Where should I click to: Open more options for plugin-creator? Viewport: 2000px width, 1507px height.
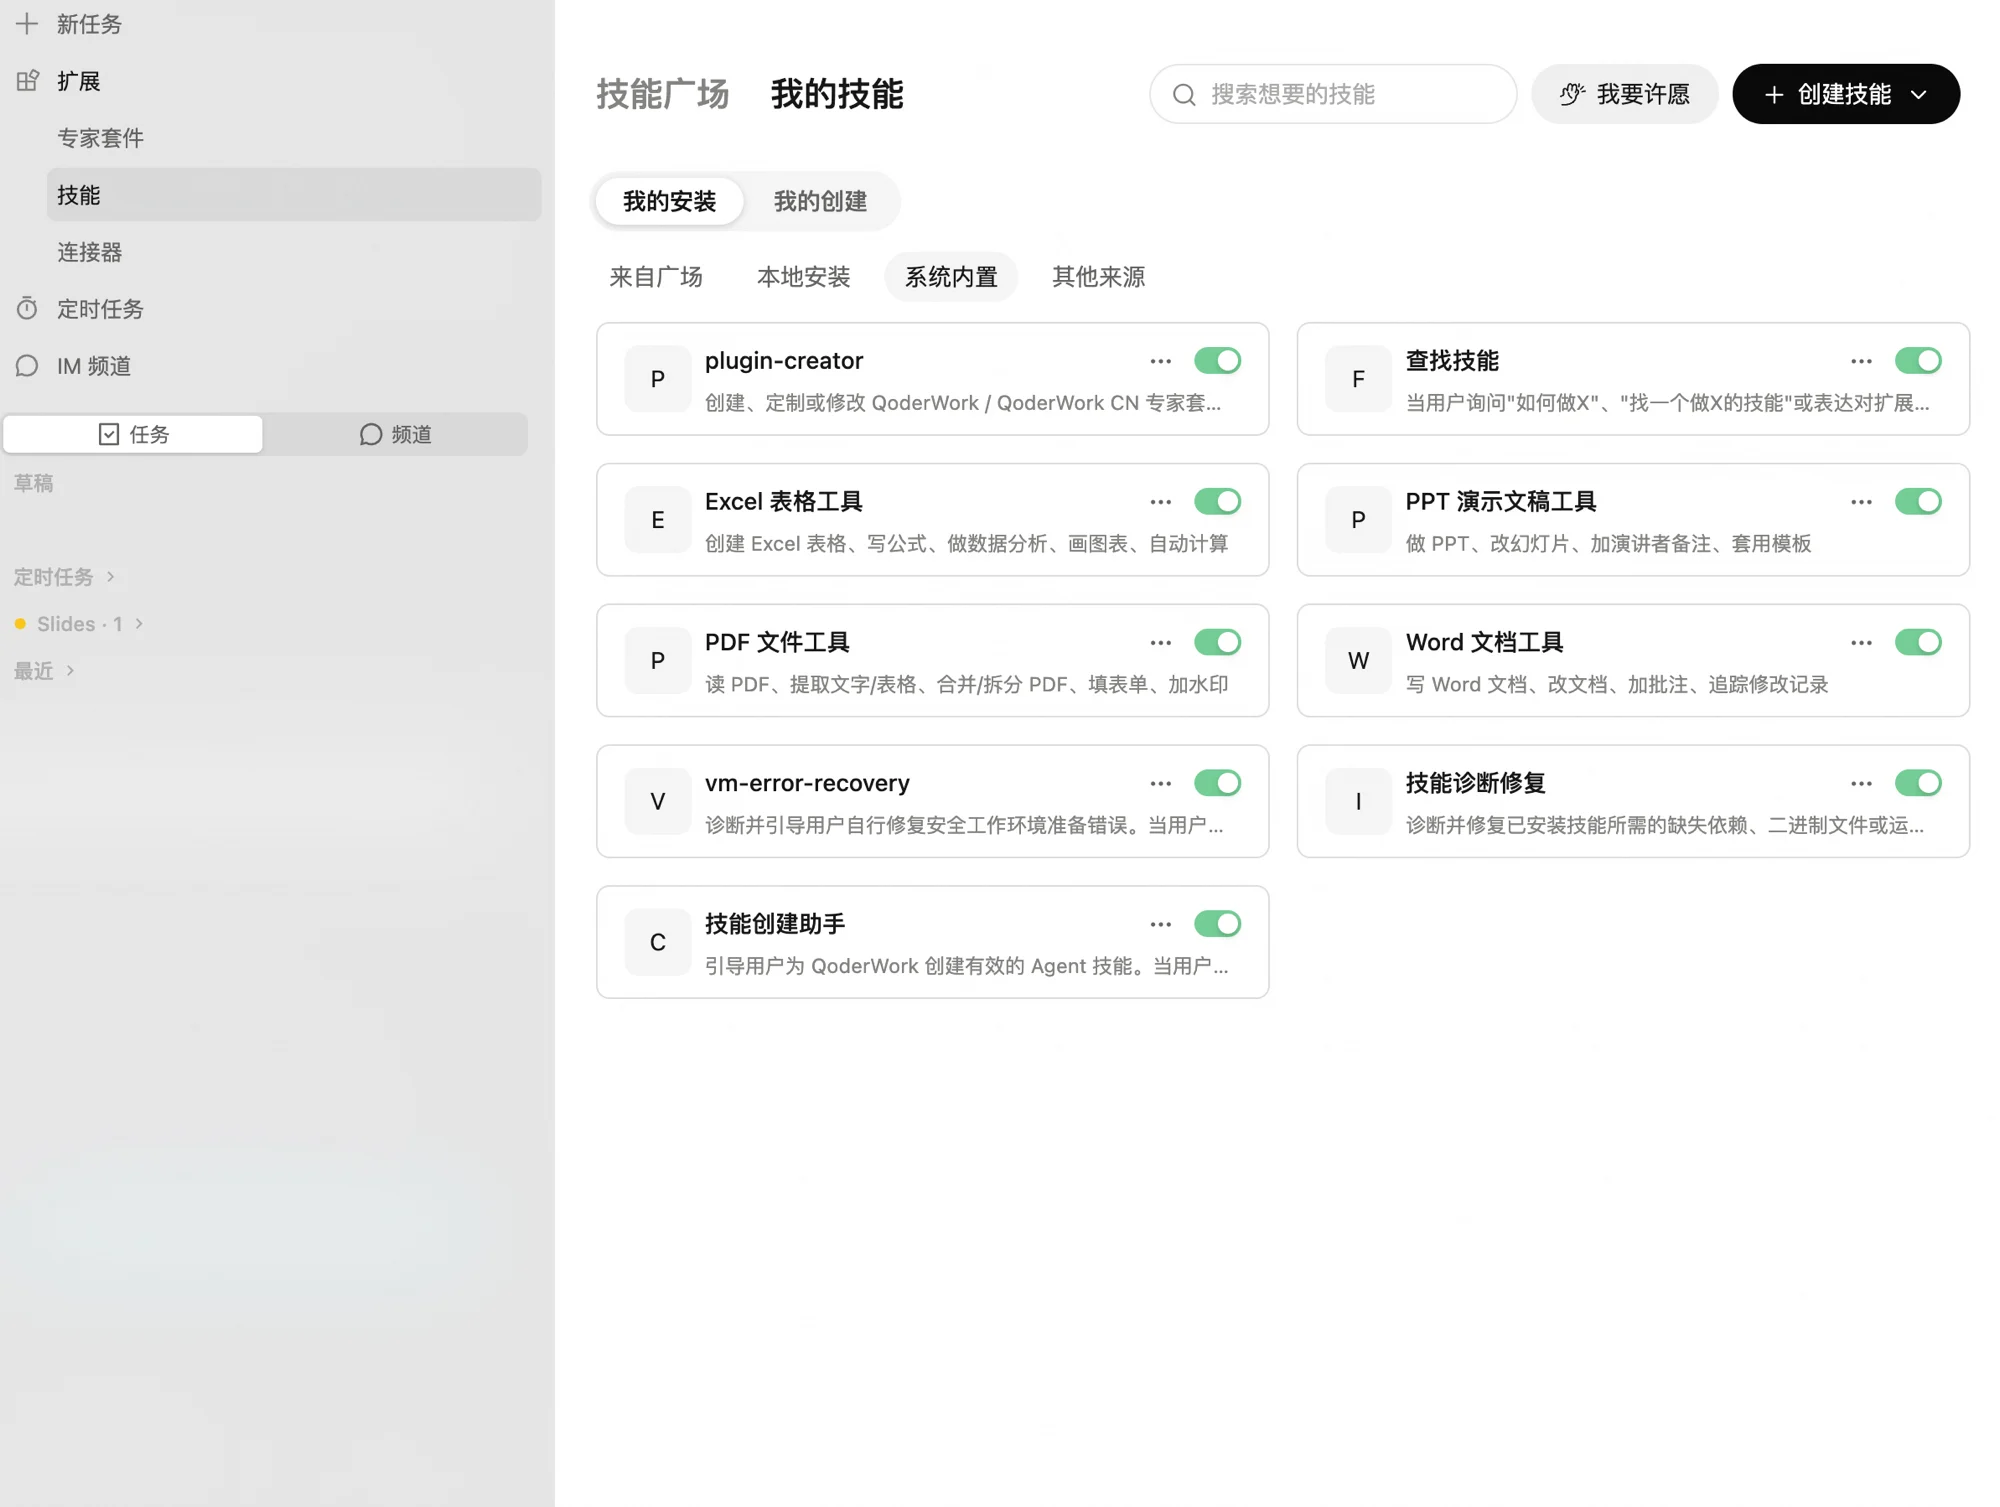[1160, 361]
